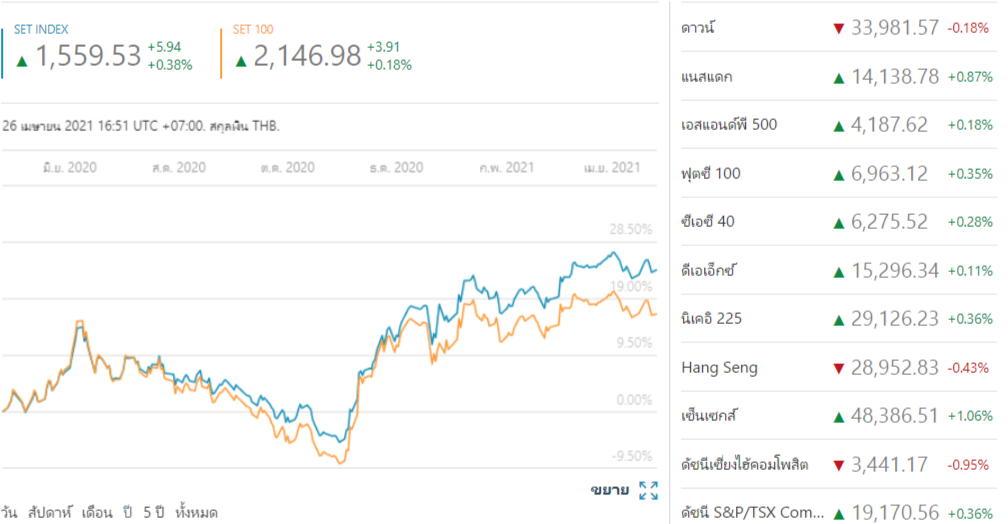The image size is (1008, 524).
Task: Click the green up arrow for นิเคอิ 225
Action: point(838,319)
